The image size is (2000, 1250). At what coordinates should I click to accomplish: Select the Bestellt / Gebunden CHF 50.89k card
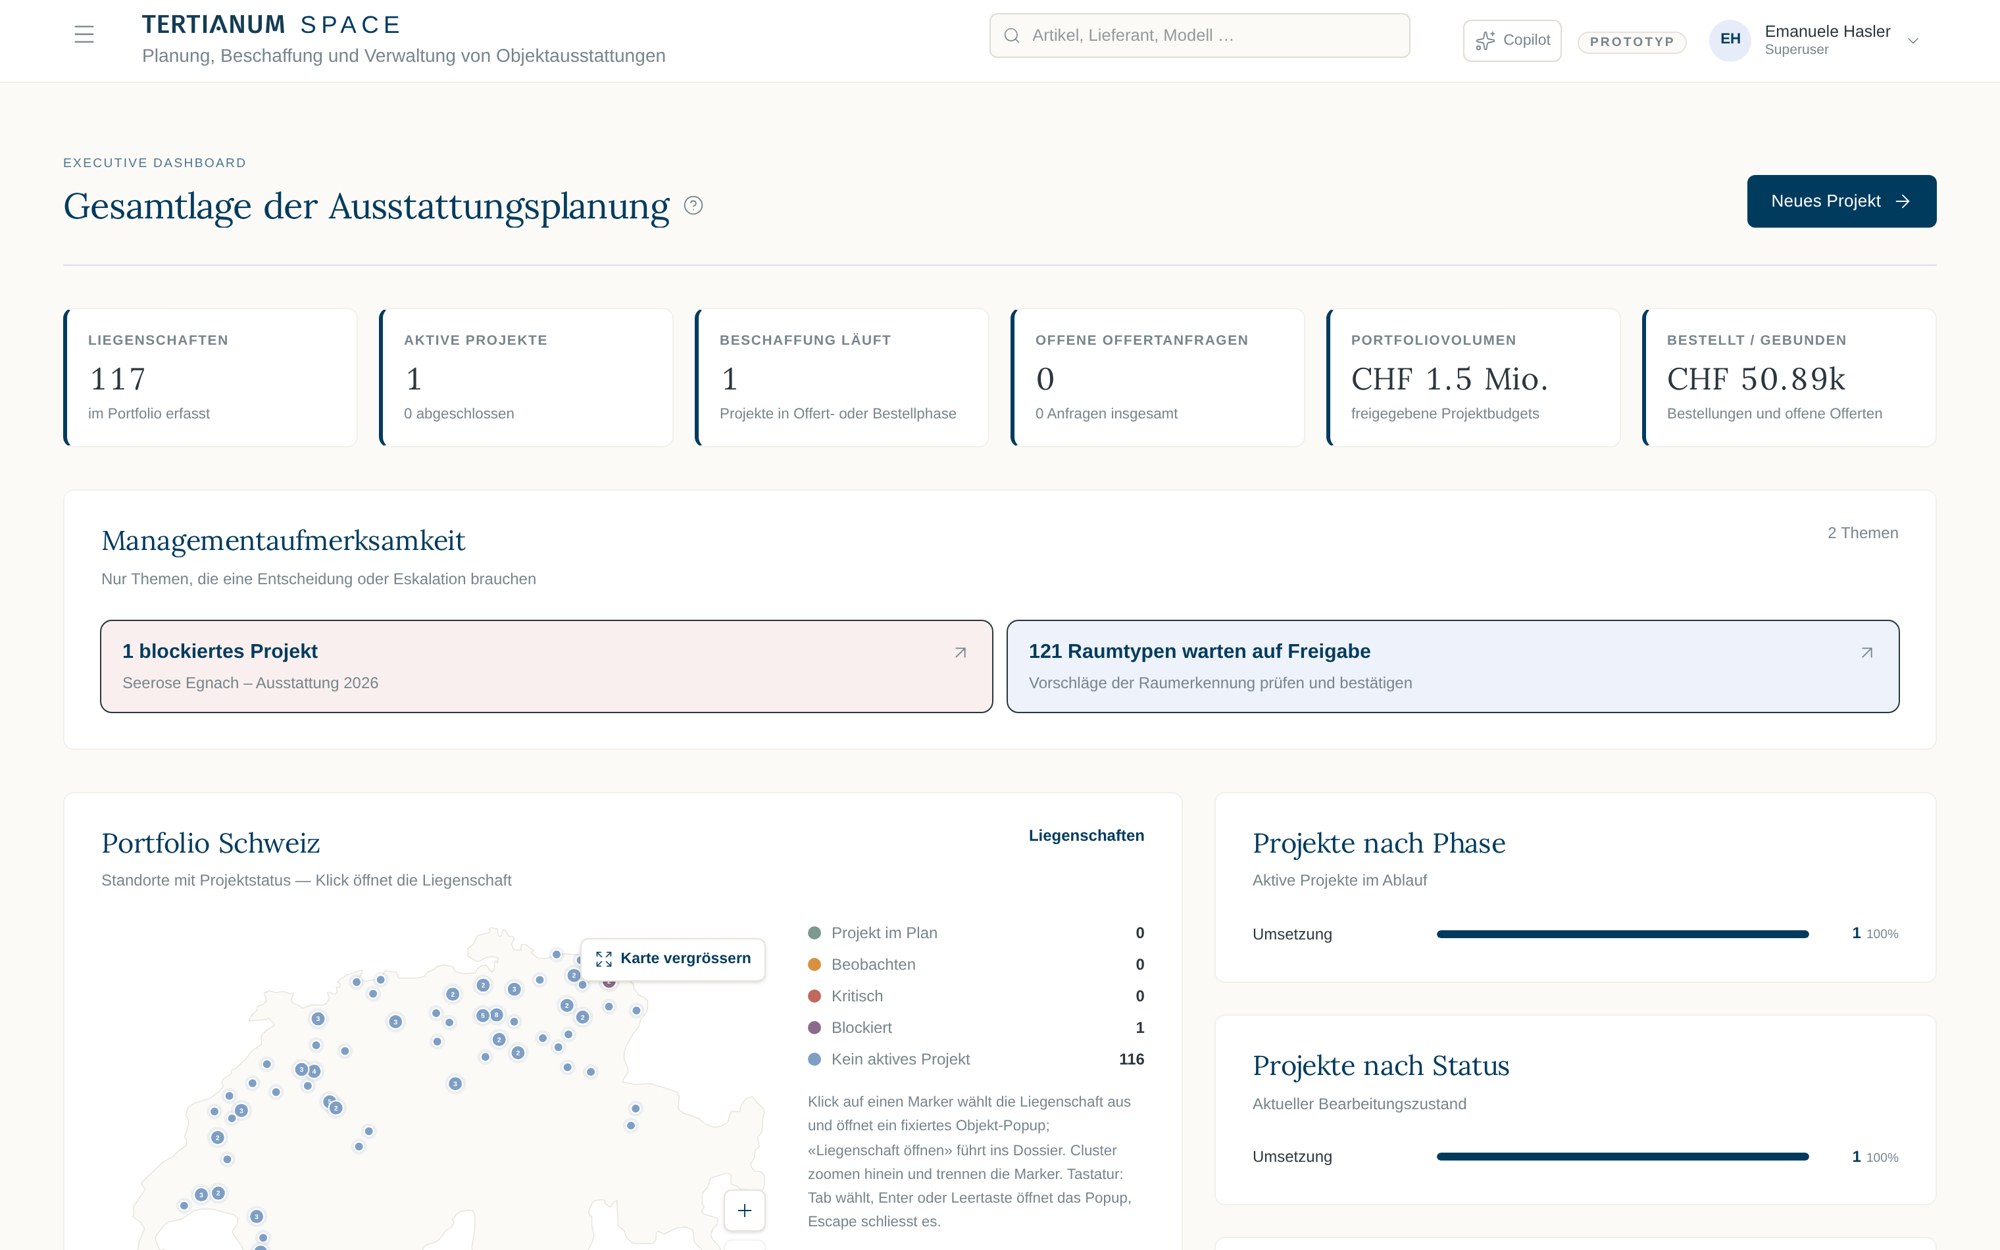pyautogui.click(x=1789, y=377)
